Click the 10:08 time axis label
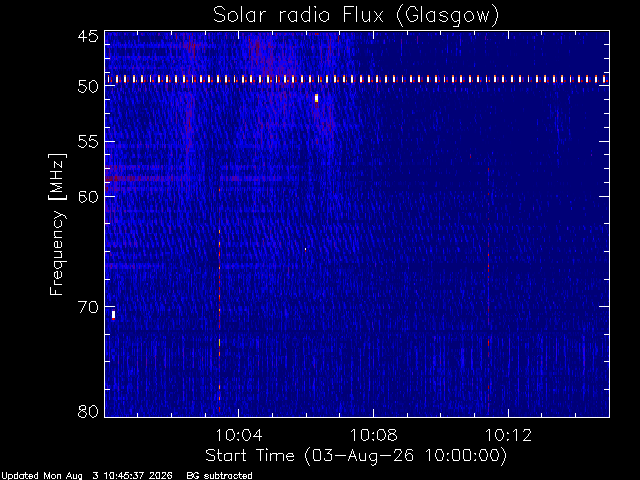The height and width of the screenshot is (480, 640). tap(373, 436)
